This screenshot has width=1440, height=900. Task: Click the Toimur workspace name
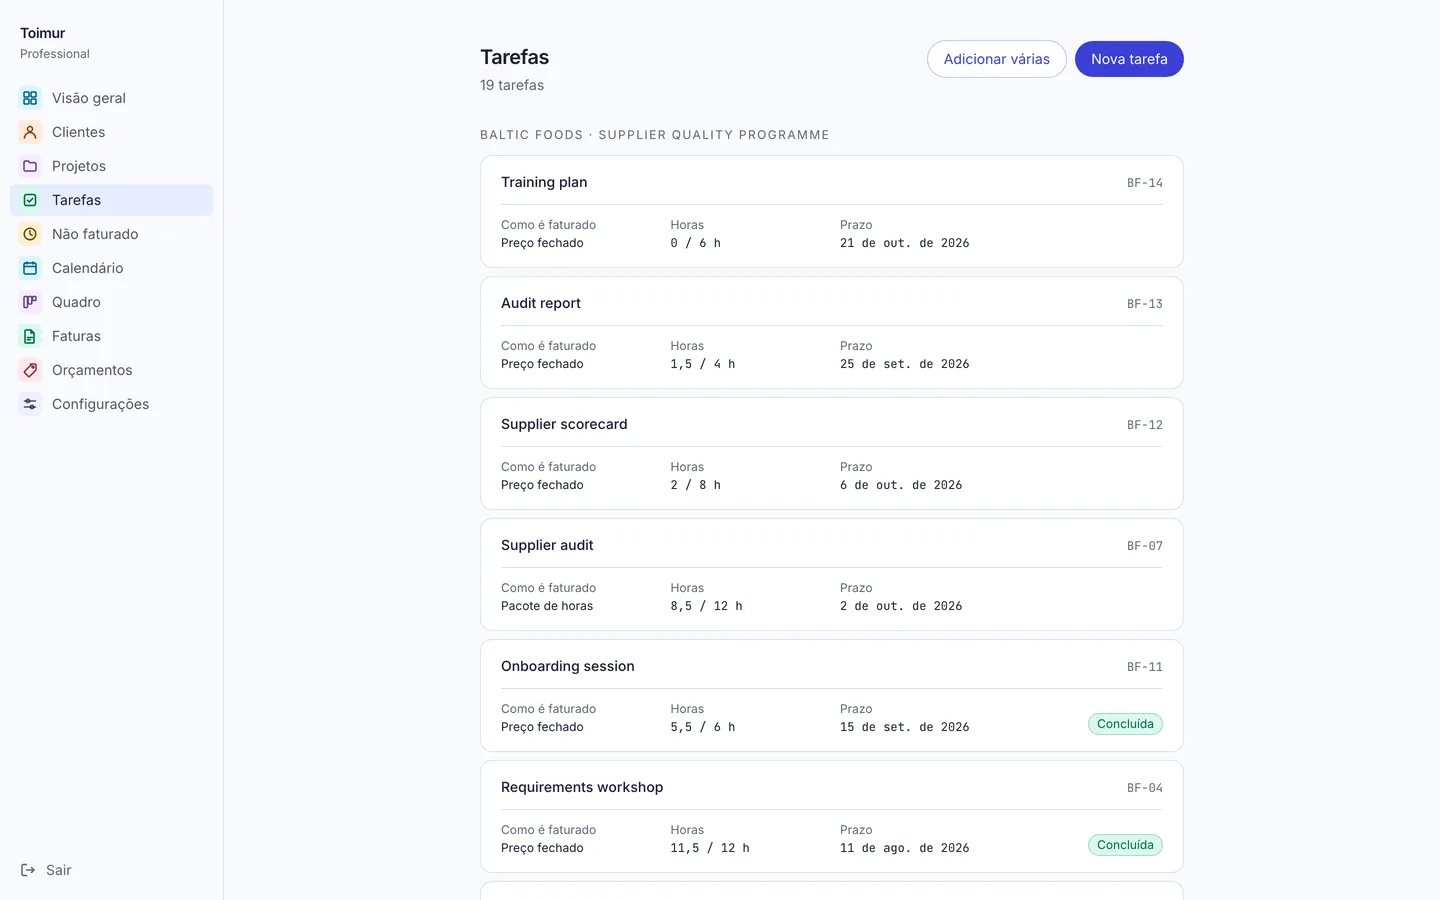(x=43, y=33)
